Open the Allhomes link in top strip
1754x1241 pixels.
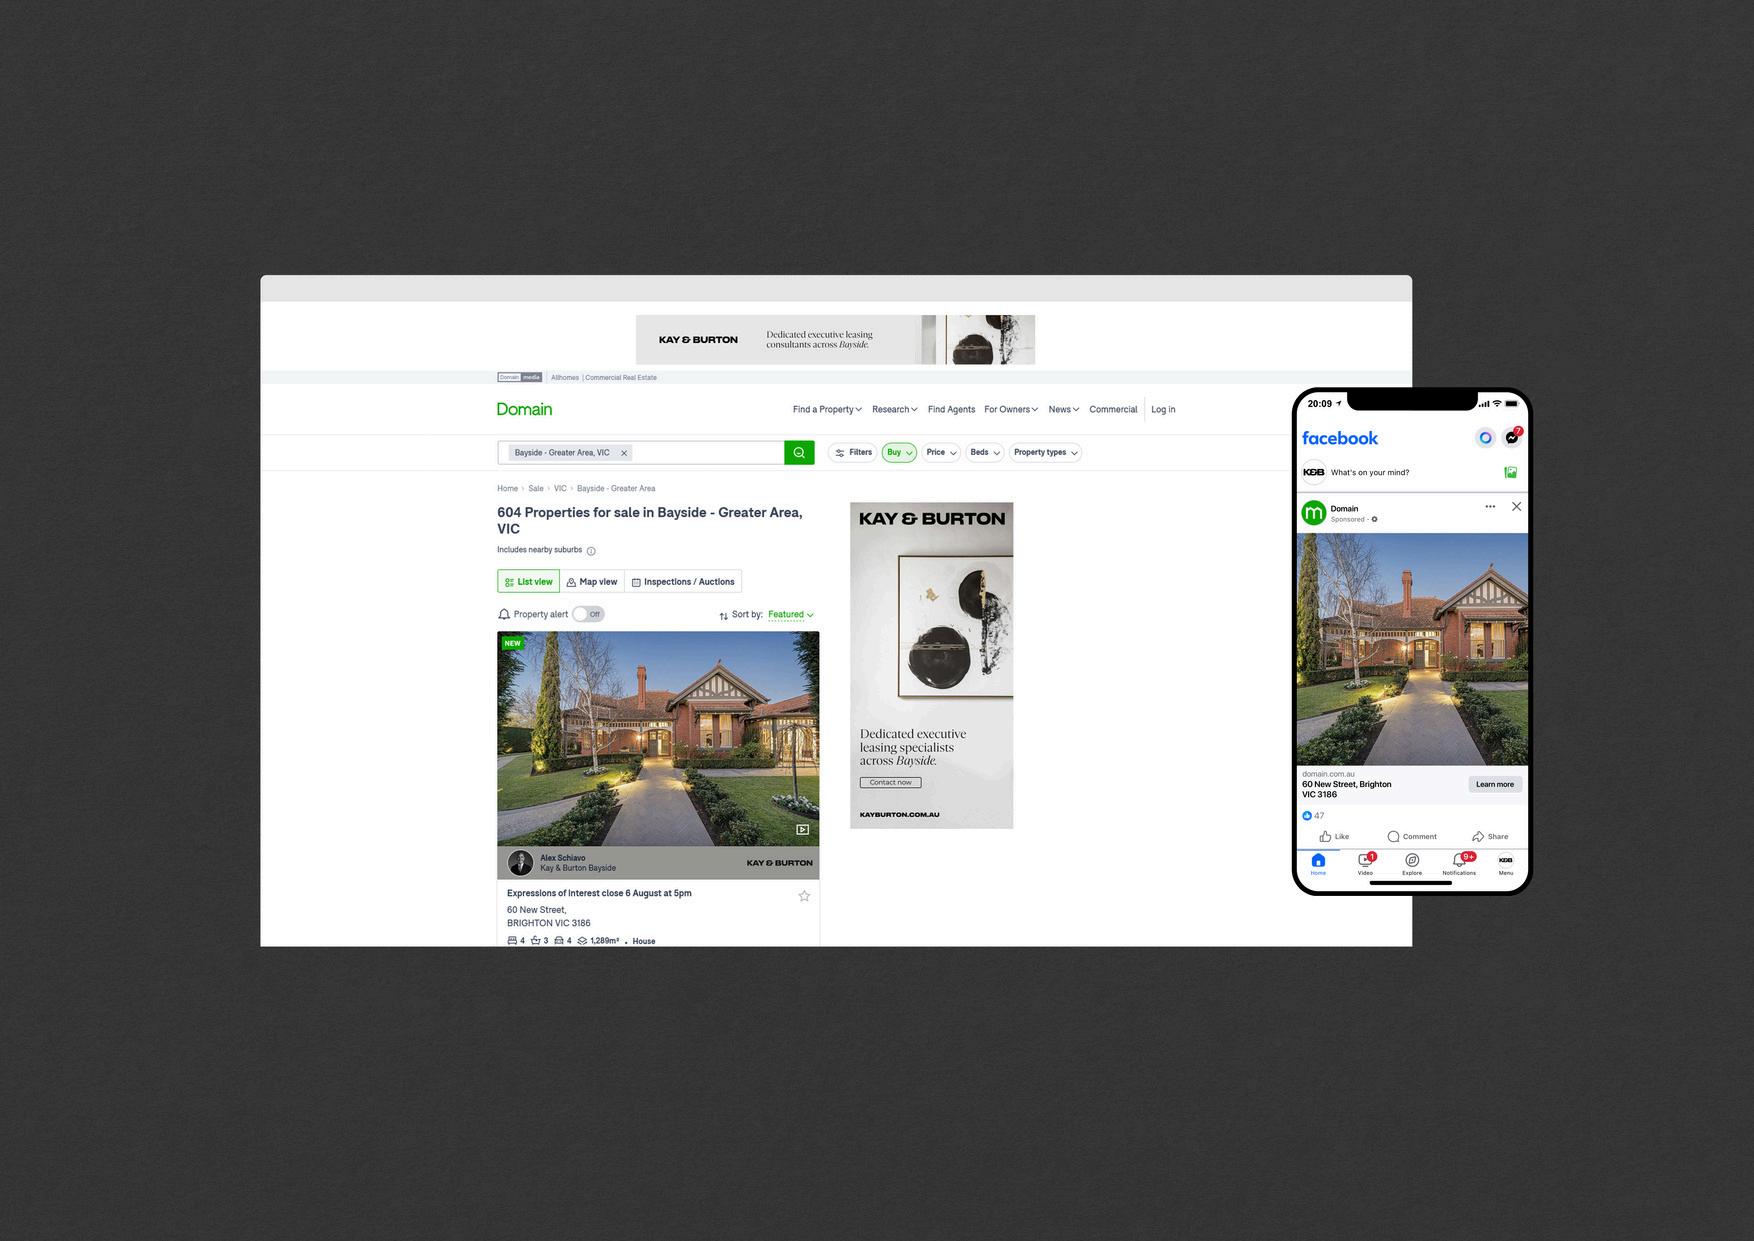pyautogui.click(x=565, y=378)
